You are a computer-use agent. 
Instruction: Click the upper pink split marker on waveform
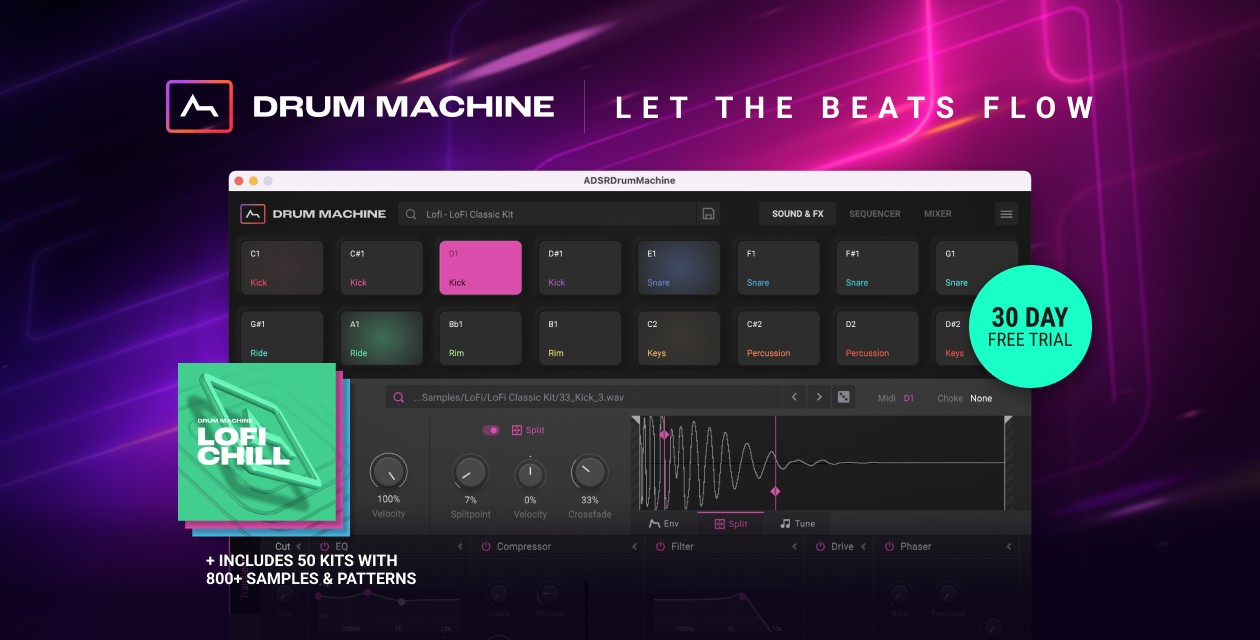[x=663, y=434]
